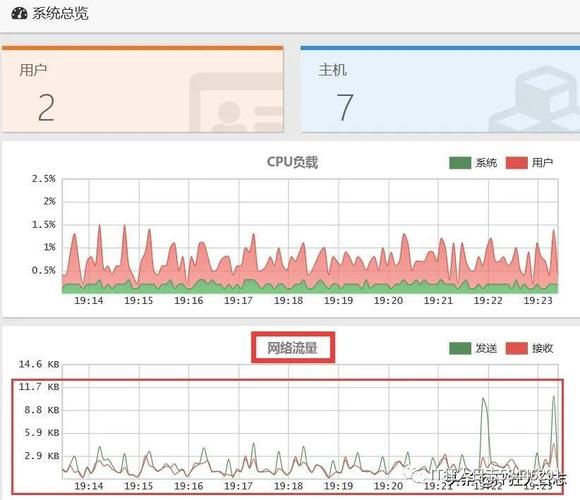Image resolution: width=580 pixels, height=500 pixels.
Task: Click the 19:14 time label under the CPU chart
Action: click(x=89, y=300)
